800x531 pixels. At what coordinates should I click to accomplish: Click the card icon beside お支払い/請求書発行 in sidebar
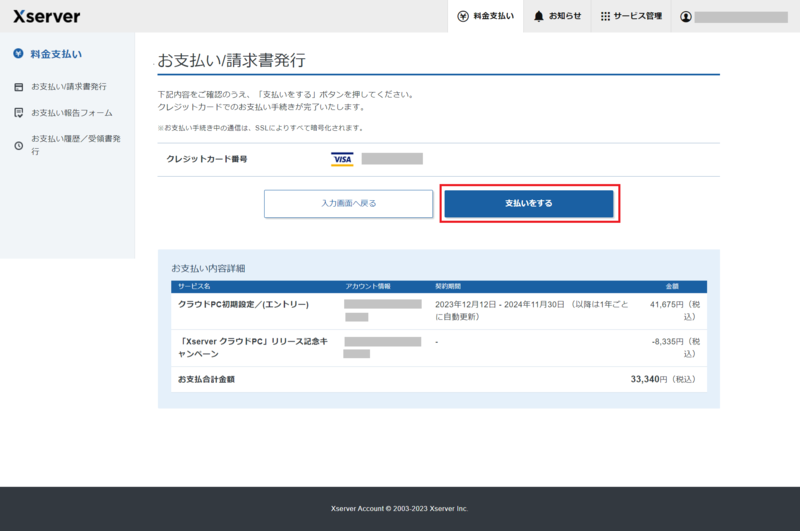click(18, 87)
